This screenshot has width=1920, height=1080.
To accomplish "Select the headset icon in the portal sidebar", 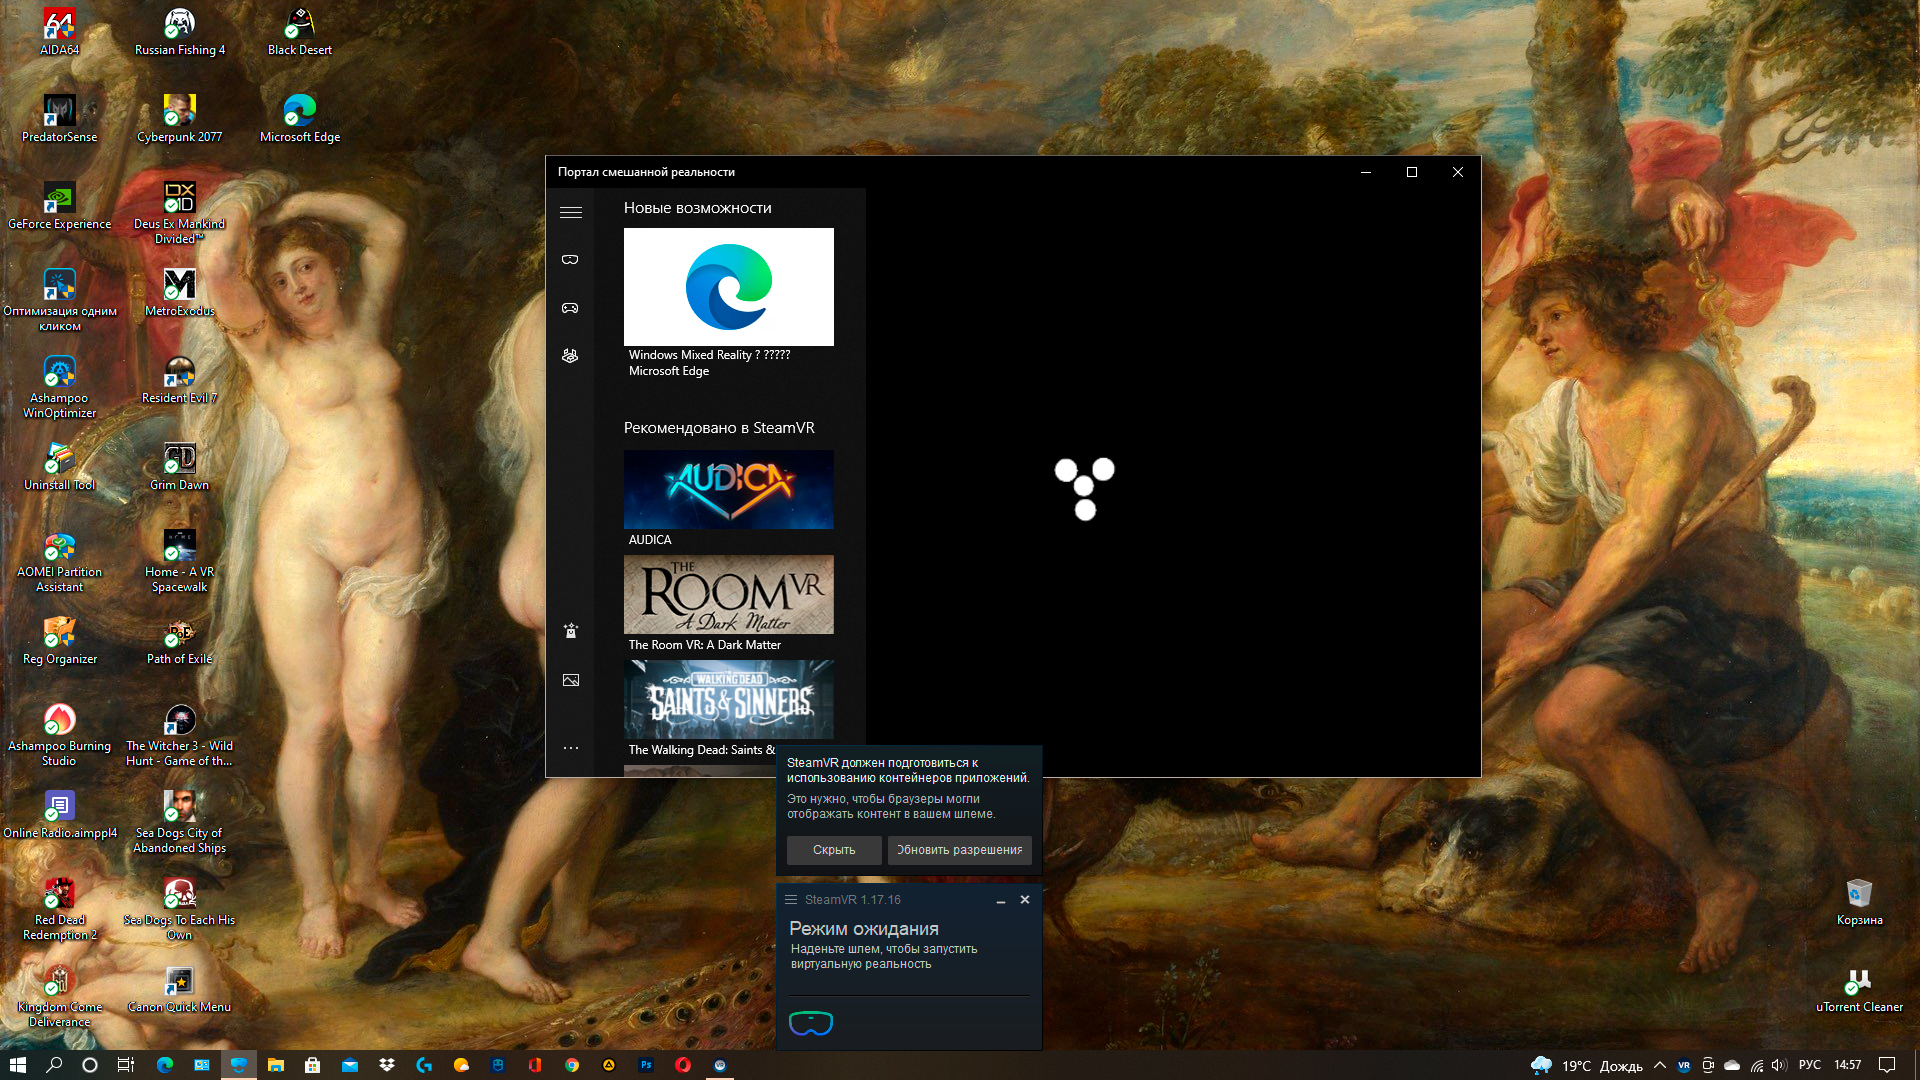I will tap(570, 260).
